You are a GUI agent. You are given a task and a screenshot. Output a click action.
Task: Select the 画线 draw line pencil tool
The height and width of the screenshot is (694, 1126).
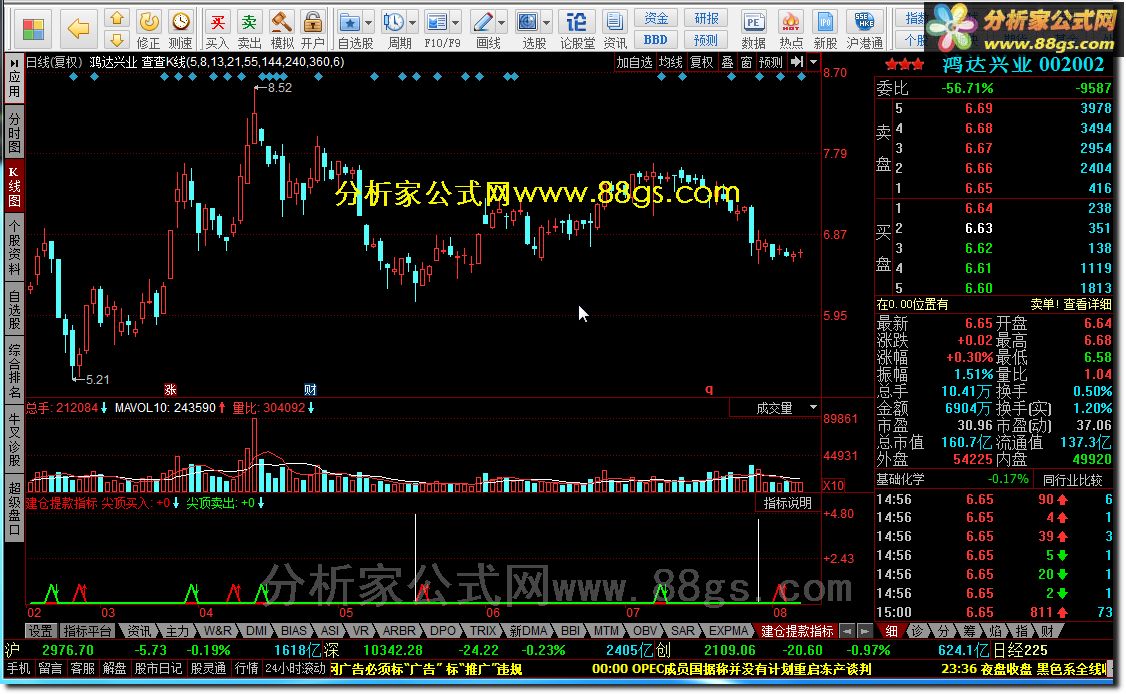click(483, 22)
